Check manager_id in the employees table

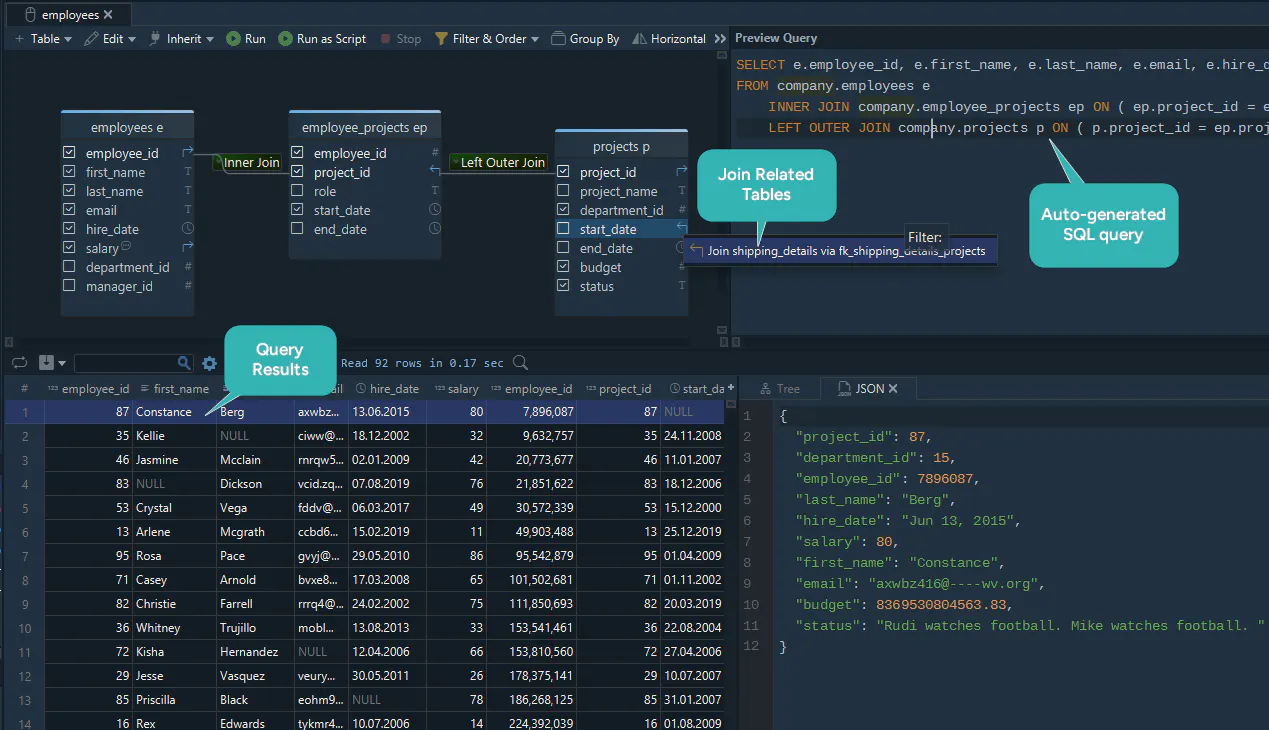69,286
